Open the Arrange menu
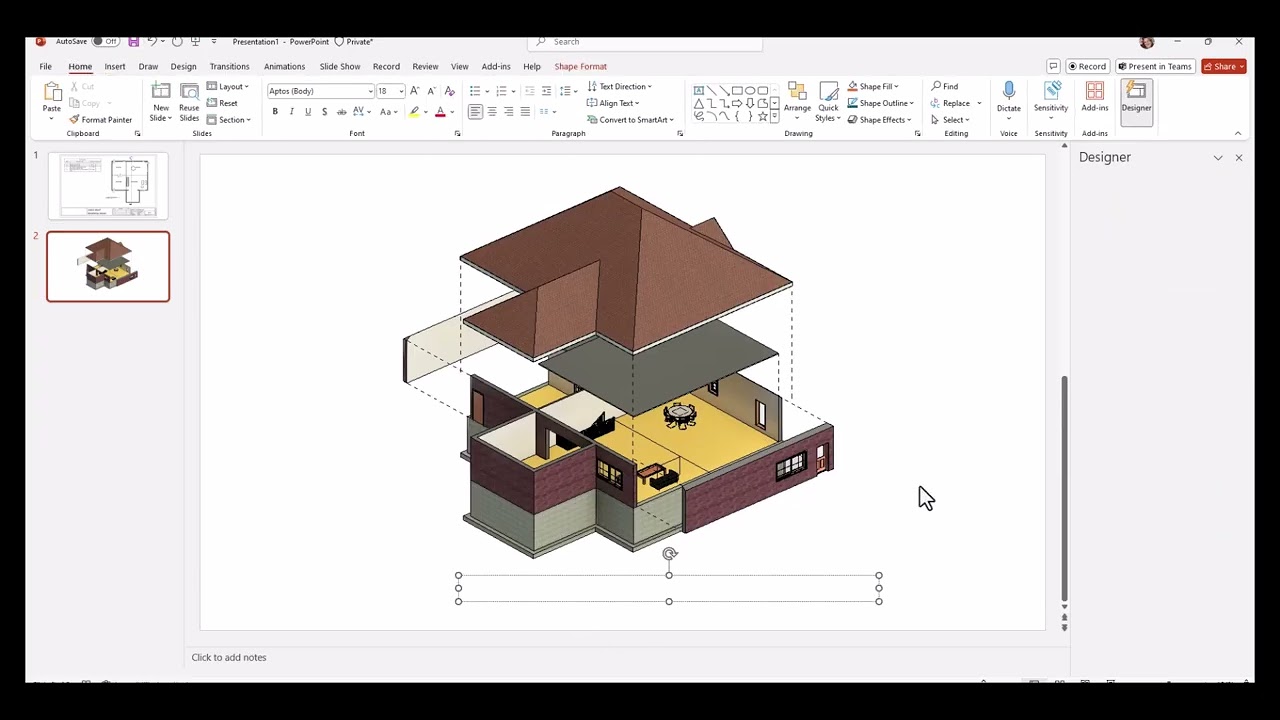The image size is (1280, 720). (797, 102)
